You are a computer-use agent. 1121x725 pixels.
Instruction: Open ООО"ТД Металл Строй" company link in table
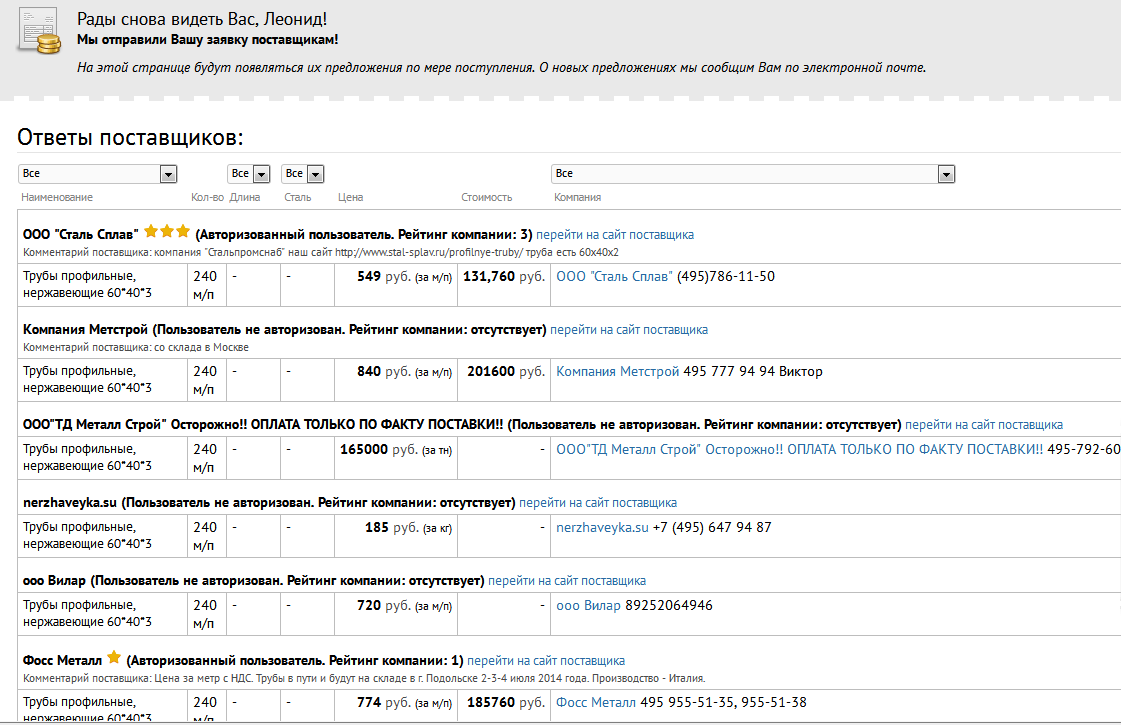[799, 450]
